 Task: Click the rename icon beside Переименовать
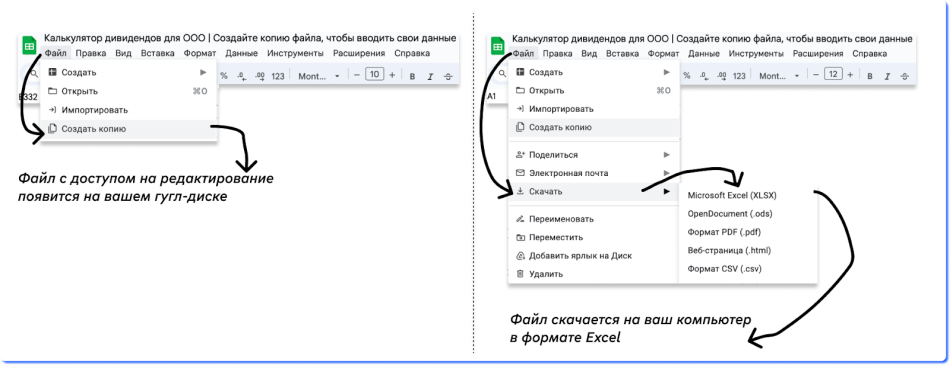click(x=519, y=219)
